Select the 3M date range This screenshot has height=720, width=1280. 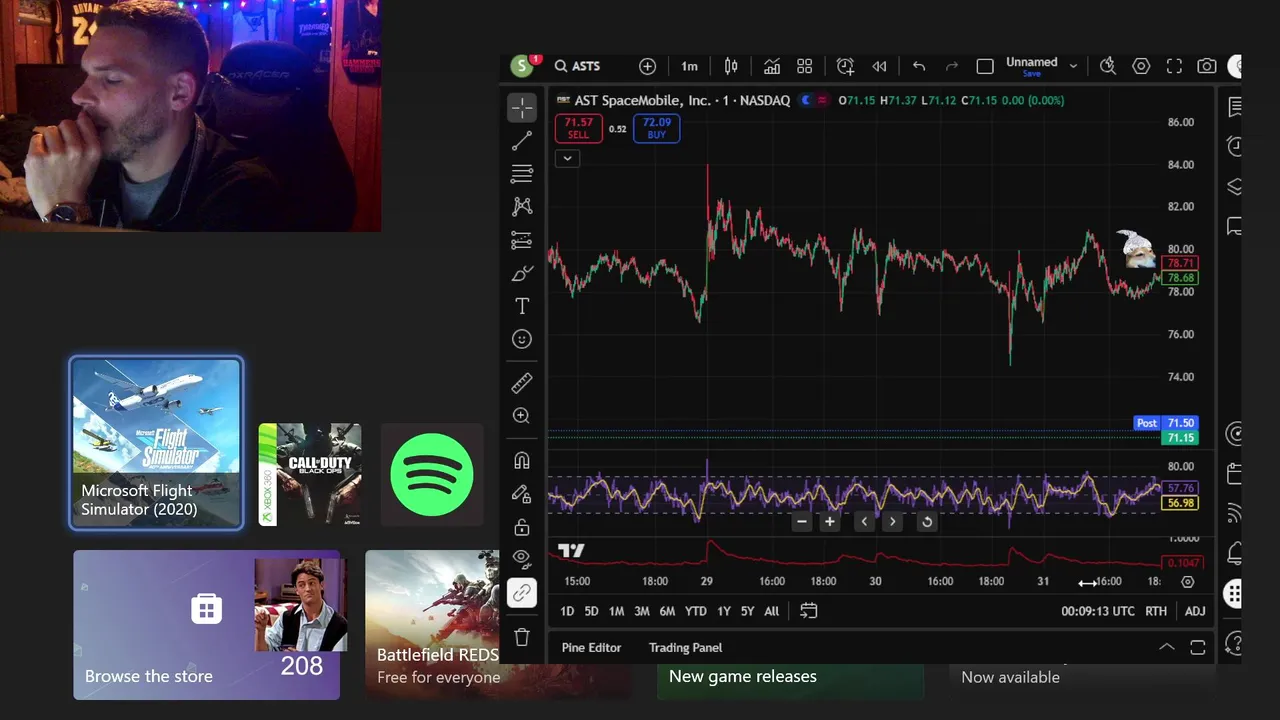642,611
